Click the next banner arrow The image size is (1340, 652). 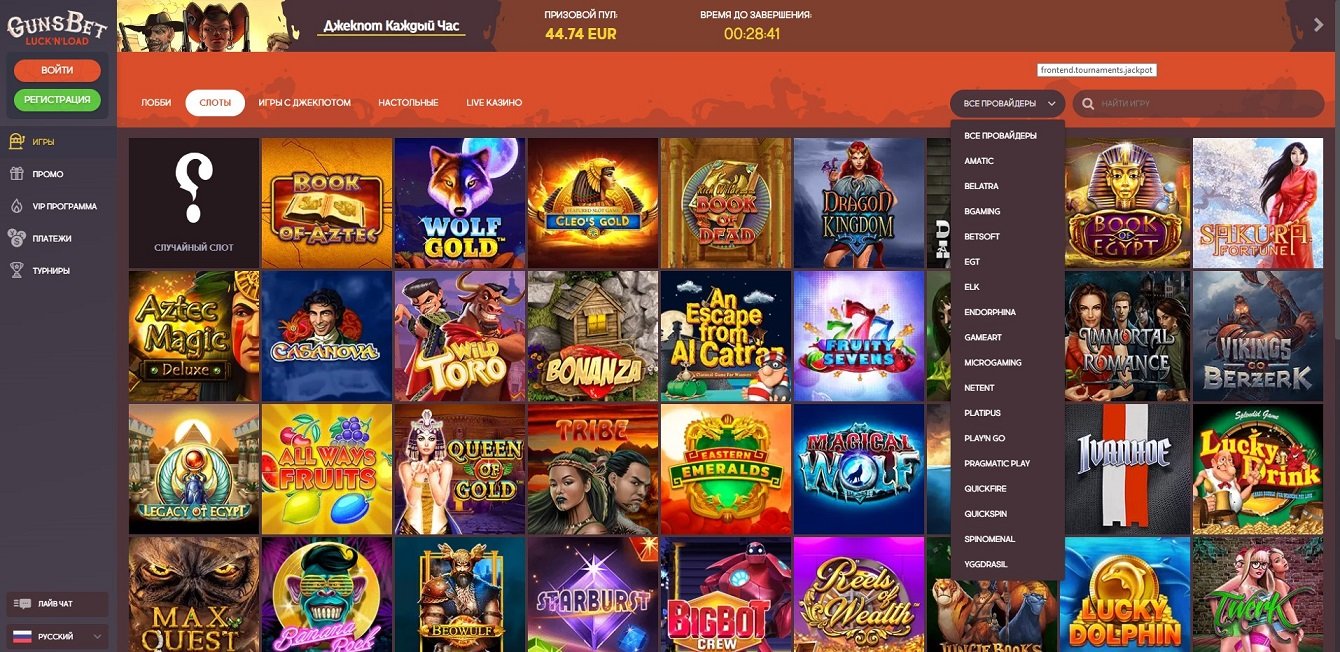pyautogui.click(x=1318, y=26)
